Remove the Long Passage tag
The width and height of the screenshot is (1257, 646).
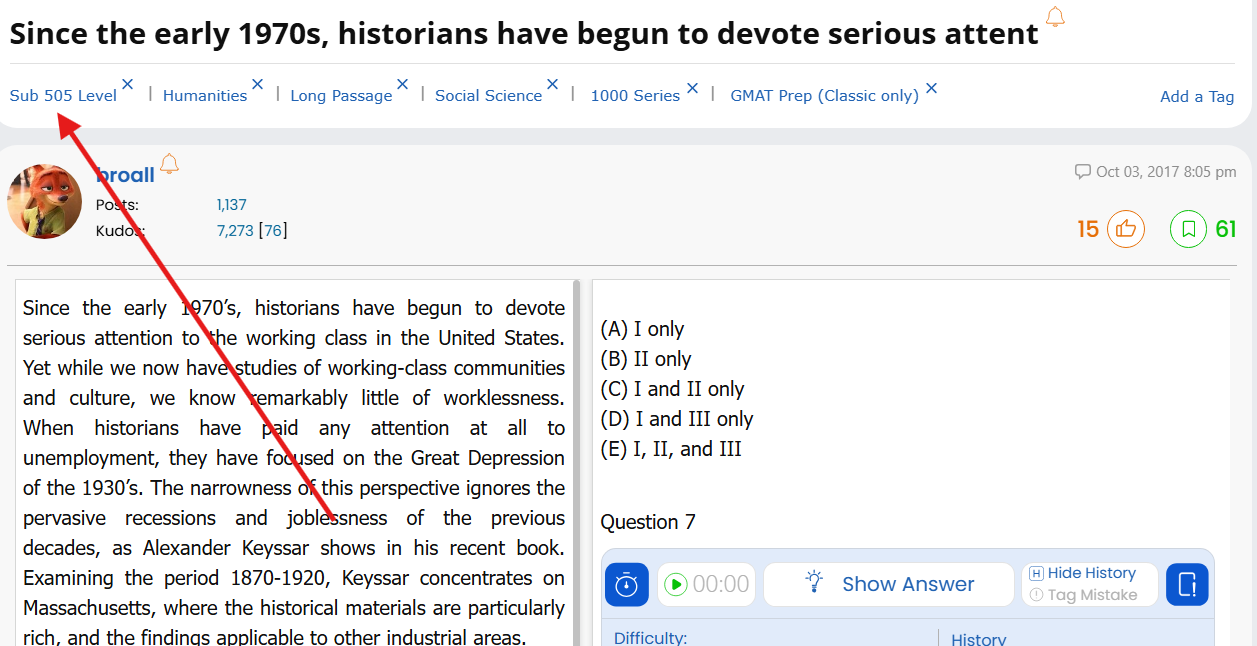tap(403, 85)
